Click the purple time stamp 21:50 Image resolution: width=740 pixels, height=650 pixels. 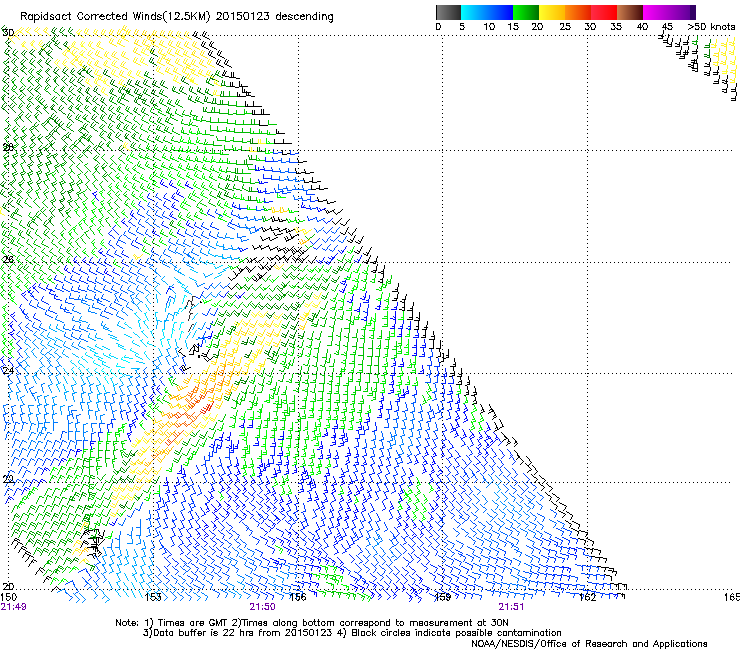(x=262, y=607)
